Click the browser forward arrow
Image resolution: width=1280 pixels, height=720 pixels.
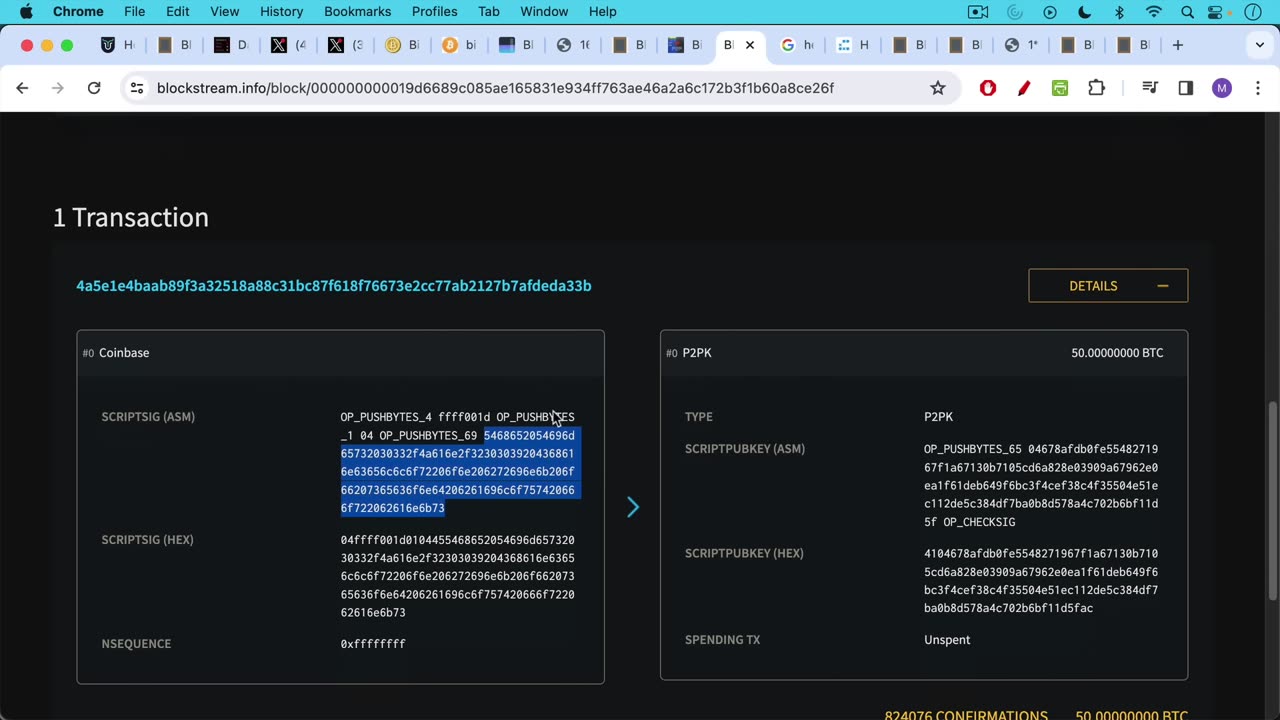[58, 88]
